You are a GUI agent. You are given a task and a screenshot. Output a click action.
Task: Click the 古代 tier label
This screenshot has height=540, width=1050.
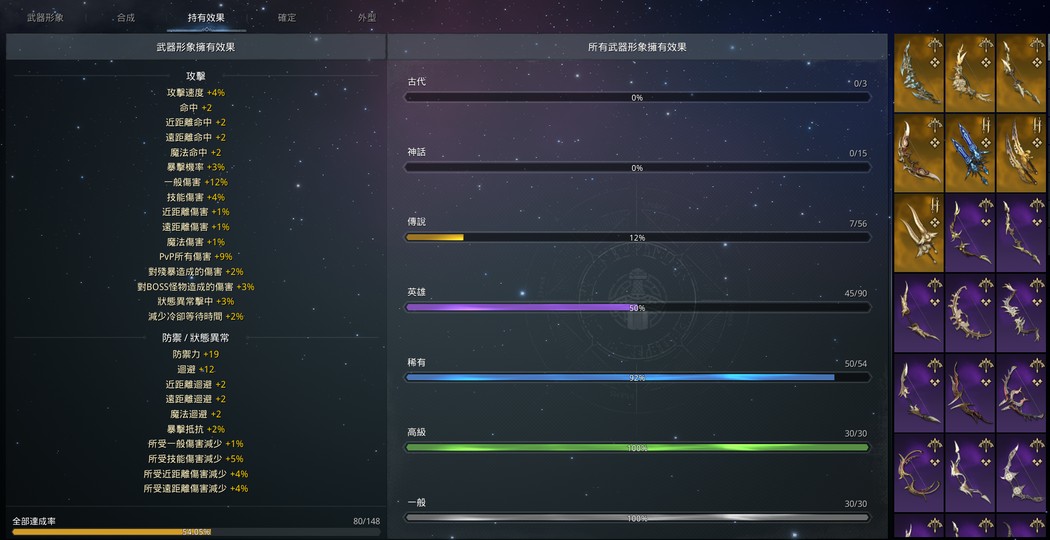pos(416,82)
